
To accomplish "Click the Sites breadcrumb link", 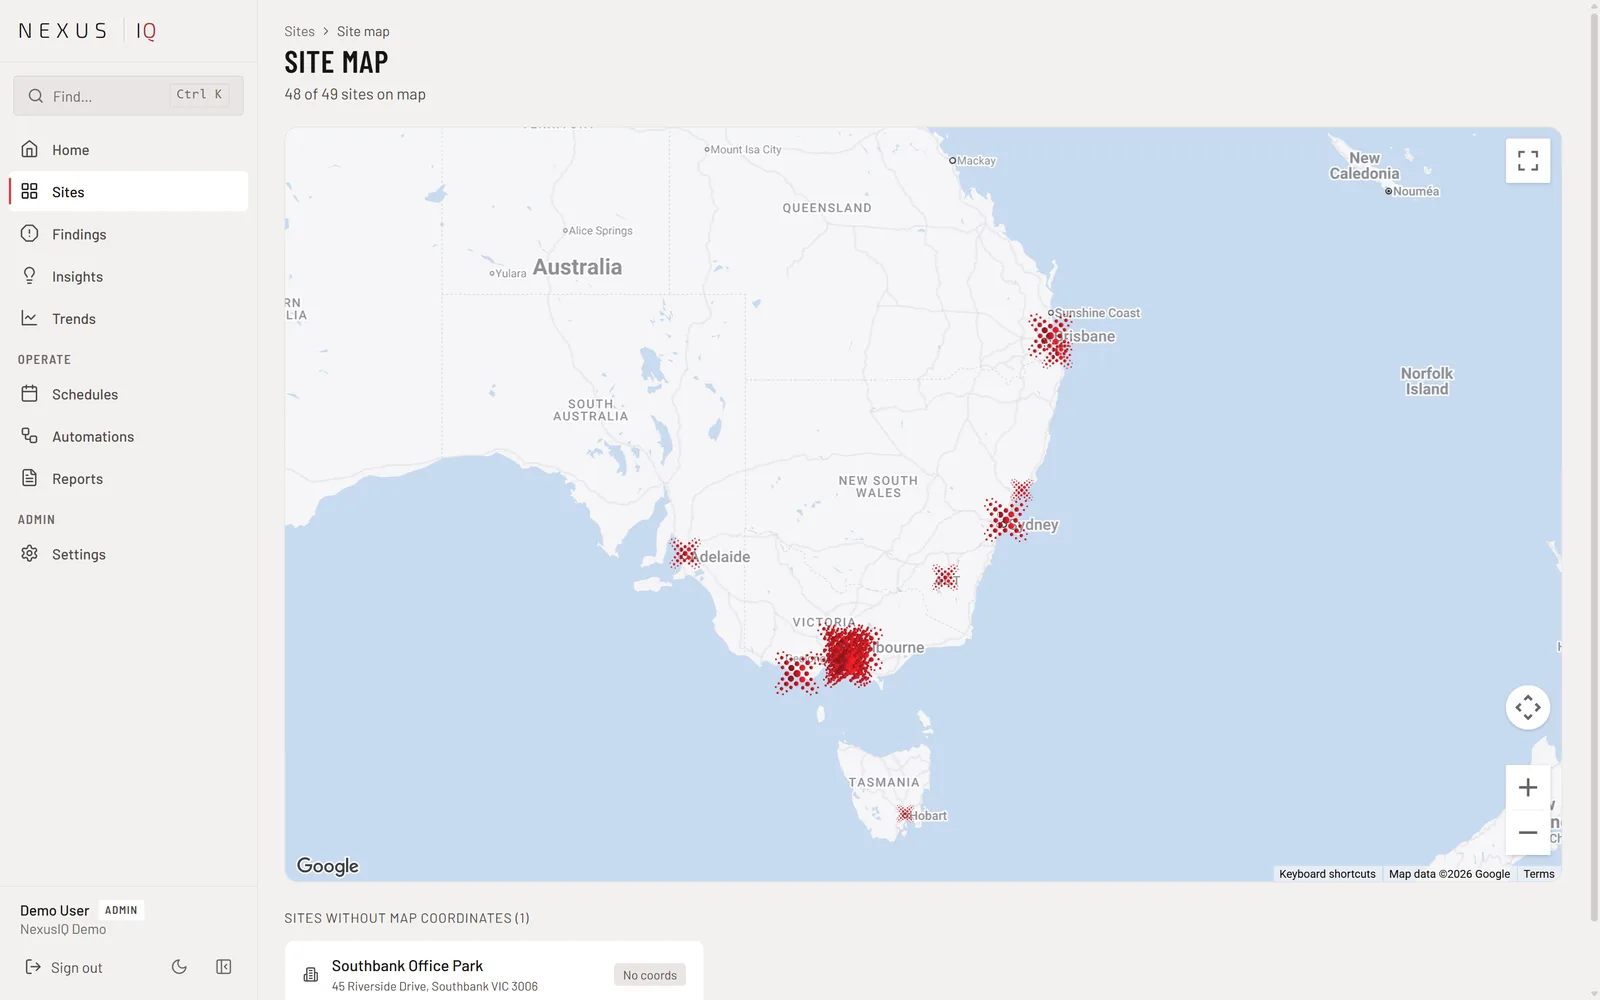I will tap(299, 32).
